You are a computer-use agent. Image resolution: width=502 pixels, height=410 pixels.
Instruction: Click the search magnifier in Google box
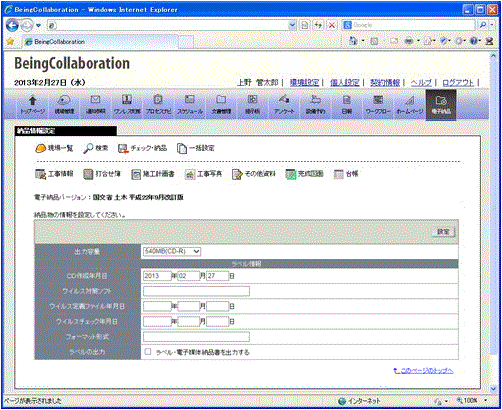[x=482, y=25]
